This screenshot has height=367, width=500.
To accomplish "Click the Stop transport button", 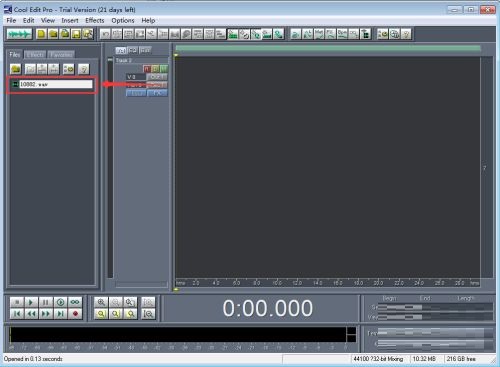I will pos(17,302).
